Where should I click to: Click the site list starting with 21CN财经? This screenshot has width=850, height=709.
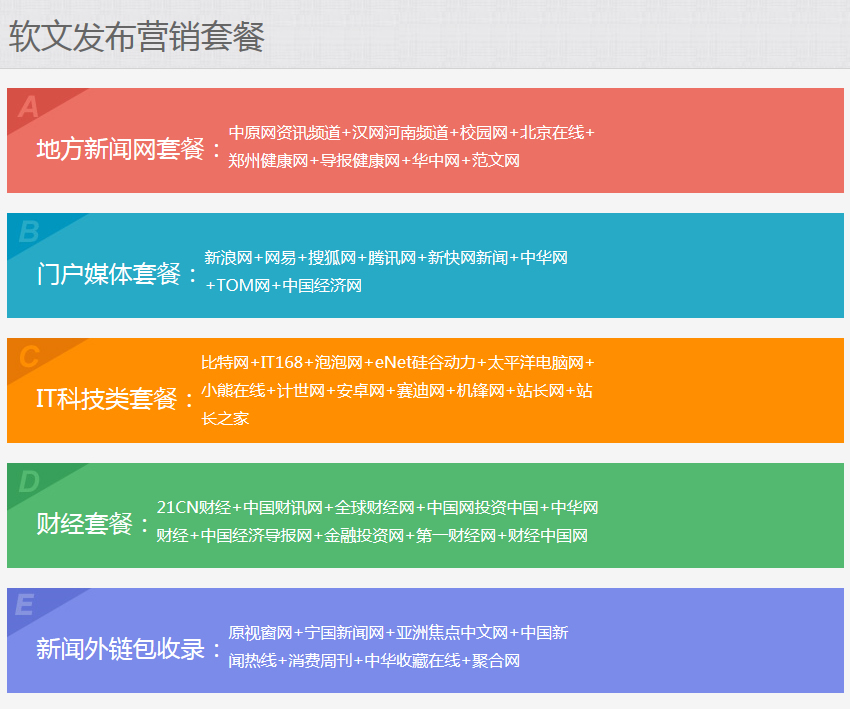(377, 521)
